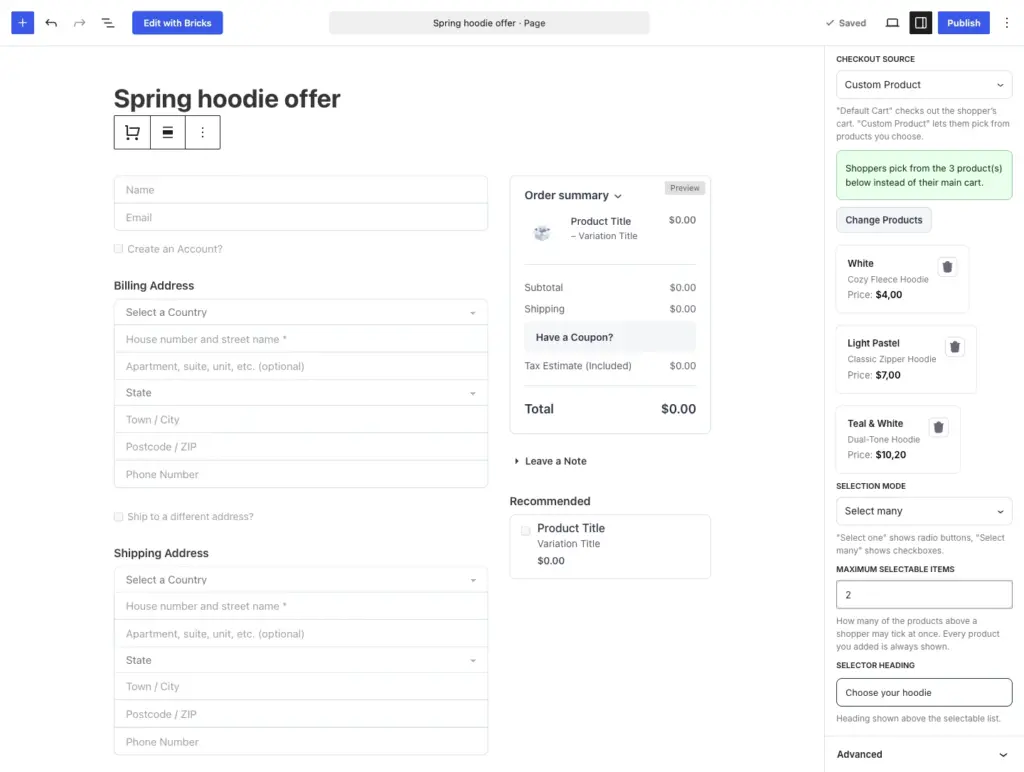This screenshot has height=772, width=1024.
Task: Click the Dual-Tone Hoodie product name
Action: 884,440
